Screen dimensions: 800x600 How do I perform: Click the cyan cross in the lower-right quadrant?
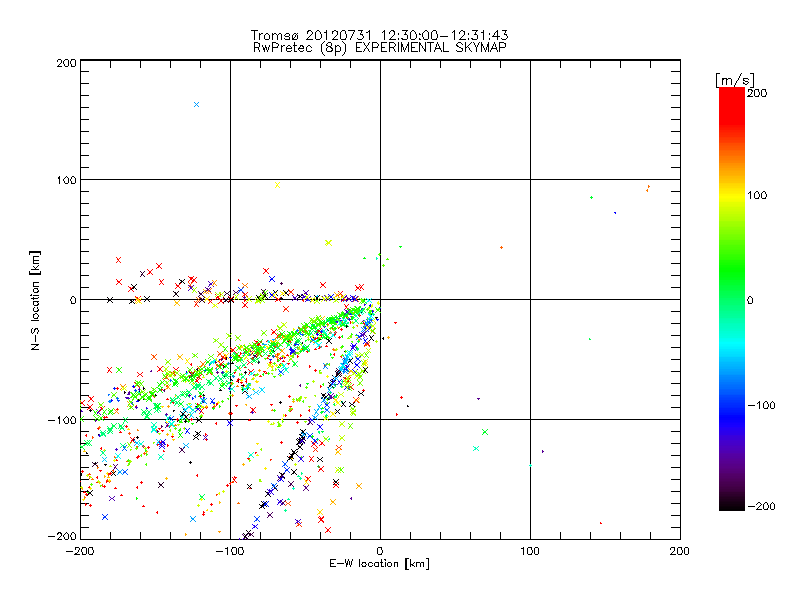coord(476,448)
